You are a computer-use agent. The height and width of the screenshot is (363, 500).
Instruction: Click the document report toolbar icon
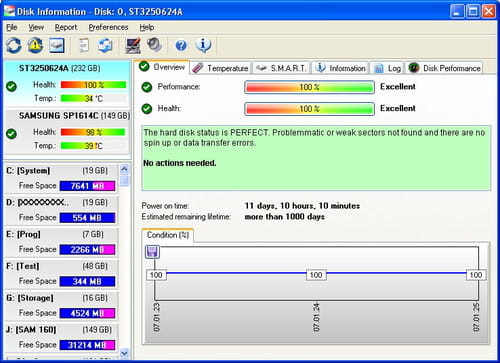pos(84,45)
